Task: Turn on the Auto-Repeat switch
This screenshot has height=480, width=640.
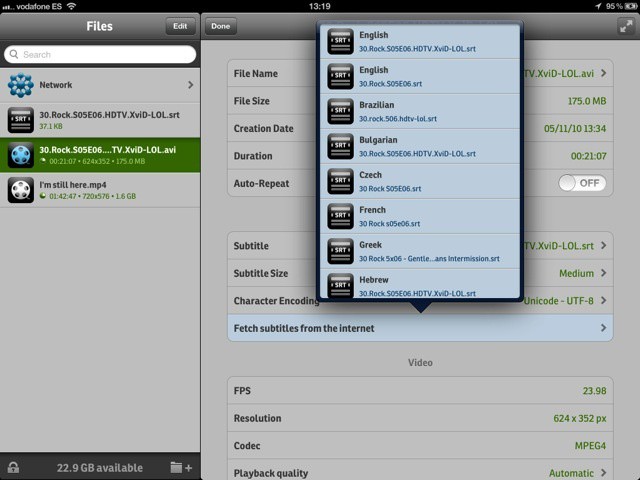Action: click(582, 183)
